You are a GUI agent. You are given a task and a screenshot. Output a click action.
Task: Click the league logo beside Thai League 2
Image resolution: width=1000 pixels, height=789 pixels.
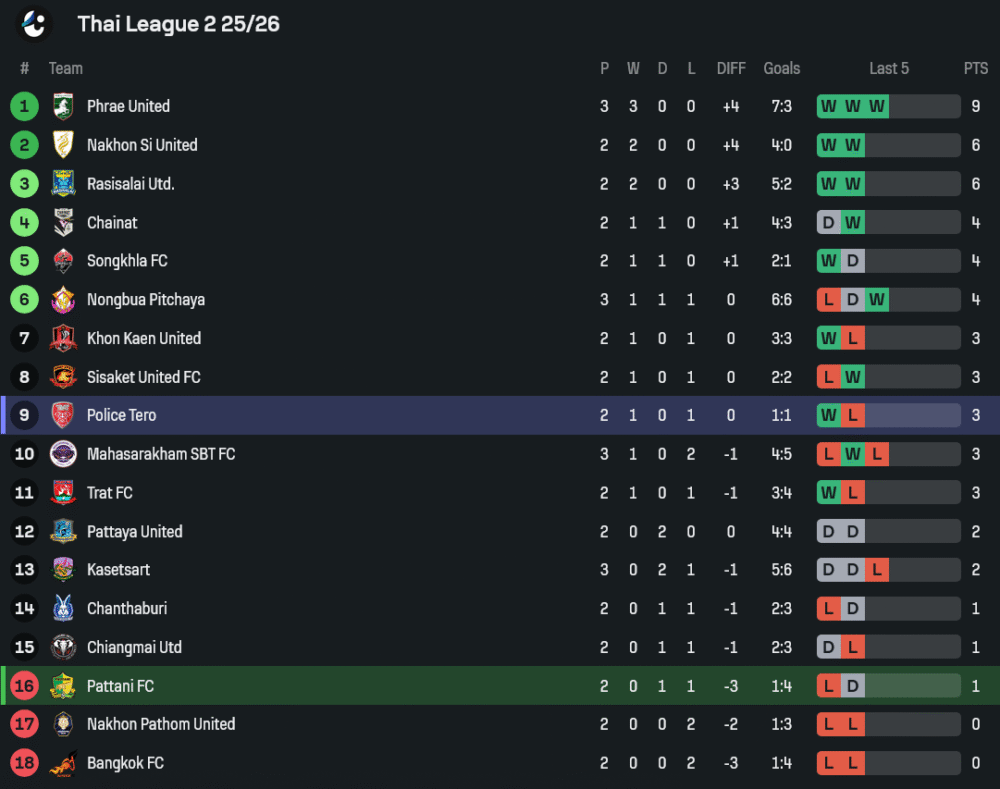35,23
